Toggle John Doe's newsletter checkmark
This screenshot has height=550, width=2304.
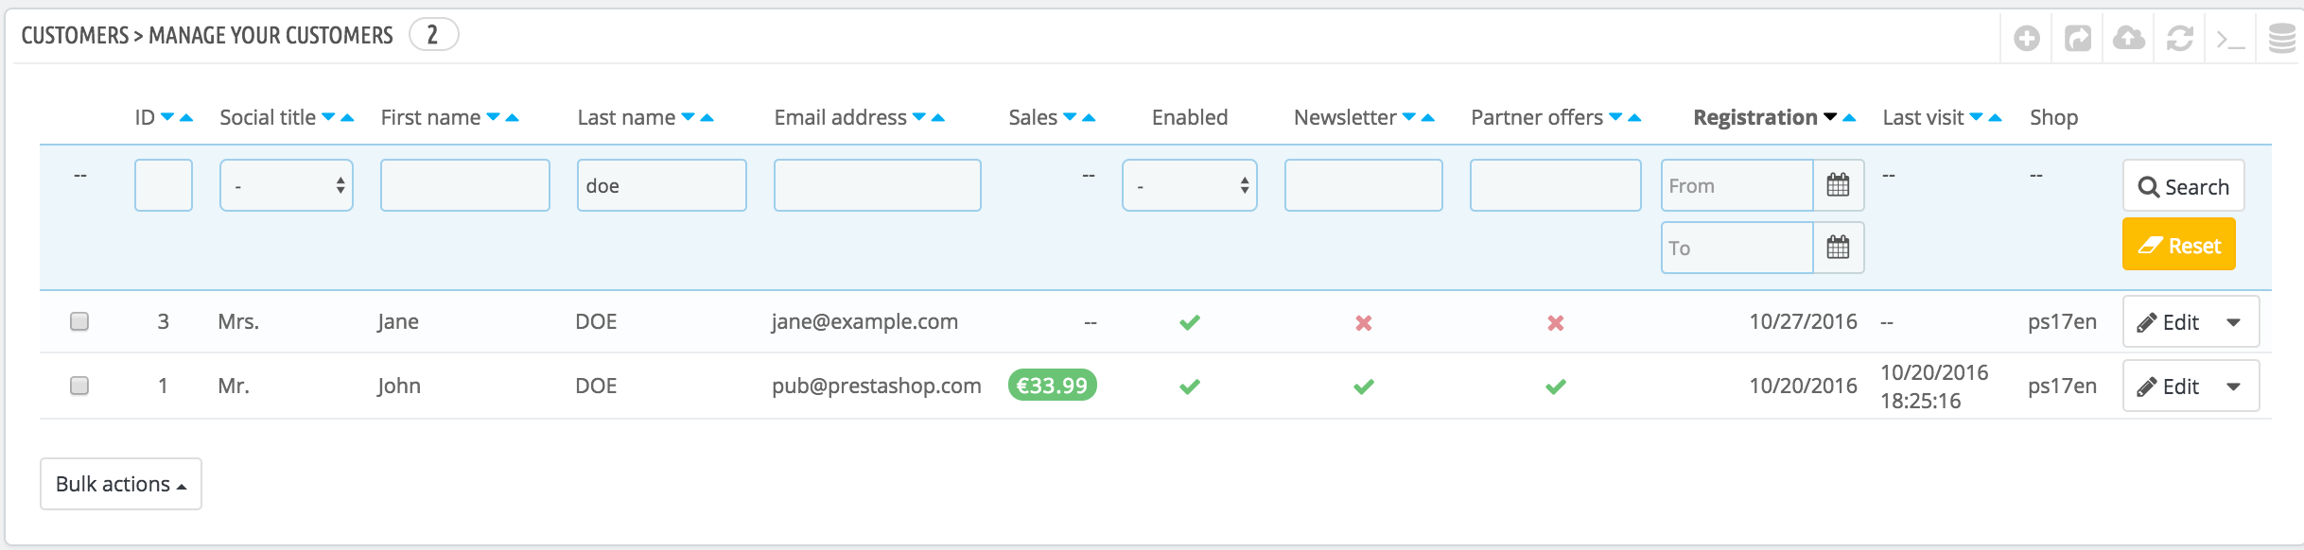(1363, 387)
